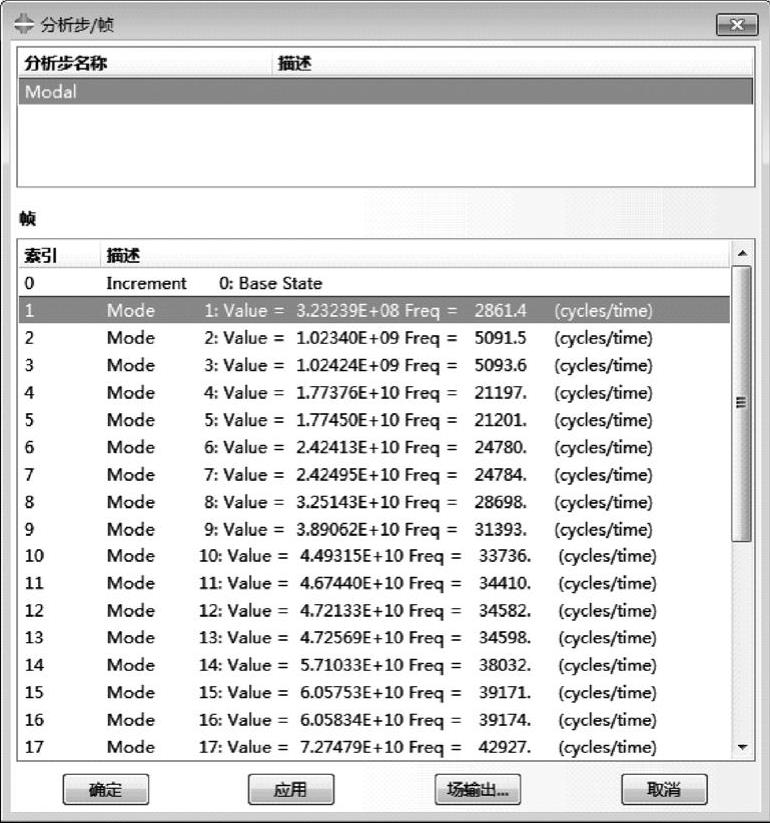Select Mode 12 frame with Freq 34582
770x823 pixels.
coord(374,610)
